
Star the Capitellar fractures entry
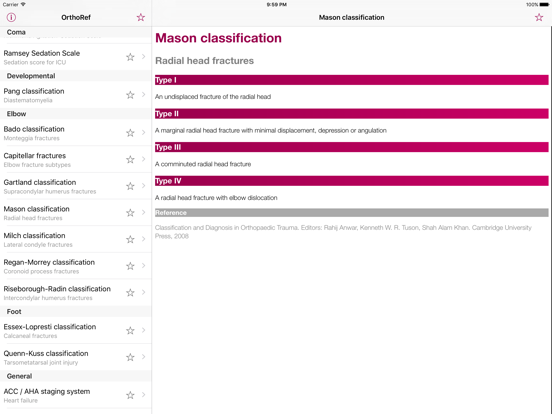130,159
